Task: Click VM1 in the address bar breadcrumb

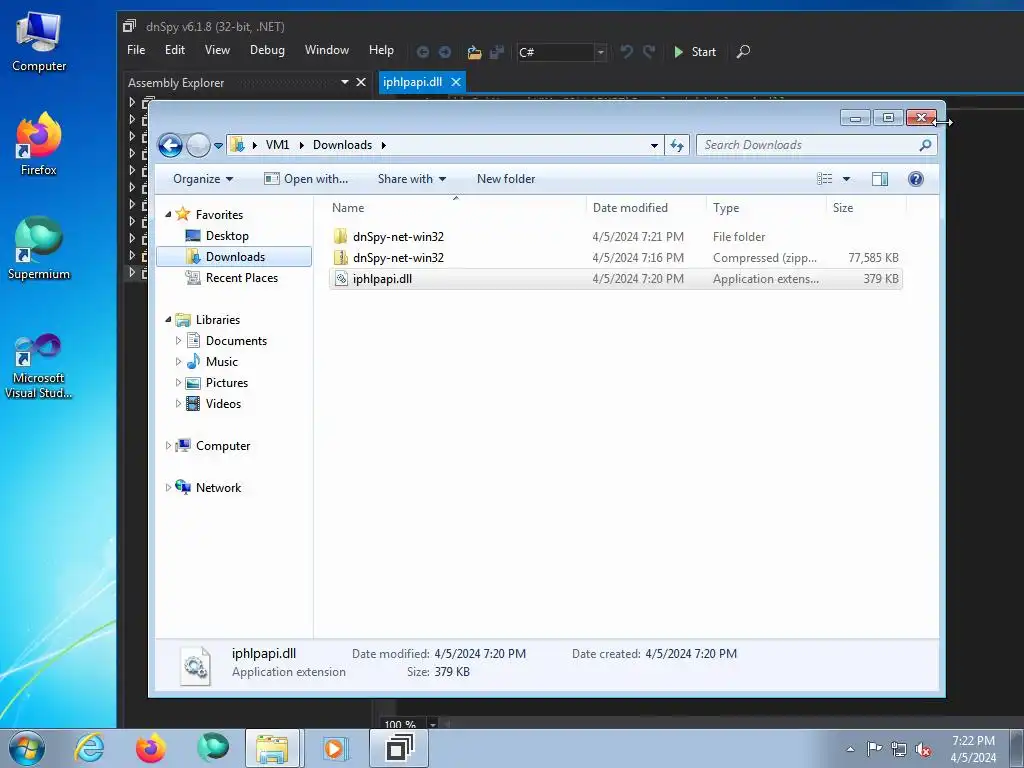Action: [277, 145]
